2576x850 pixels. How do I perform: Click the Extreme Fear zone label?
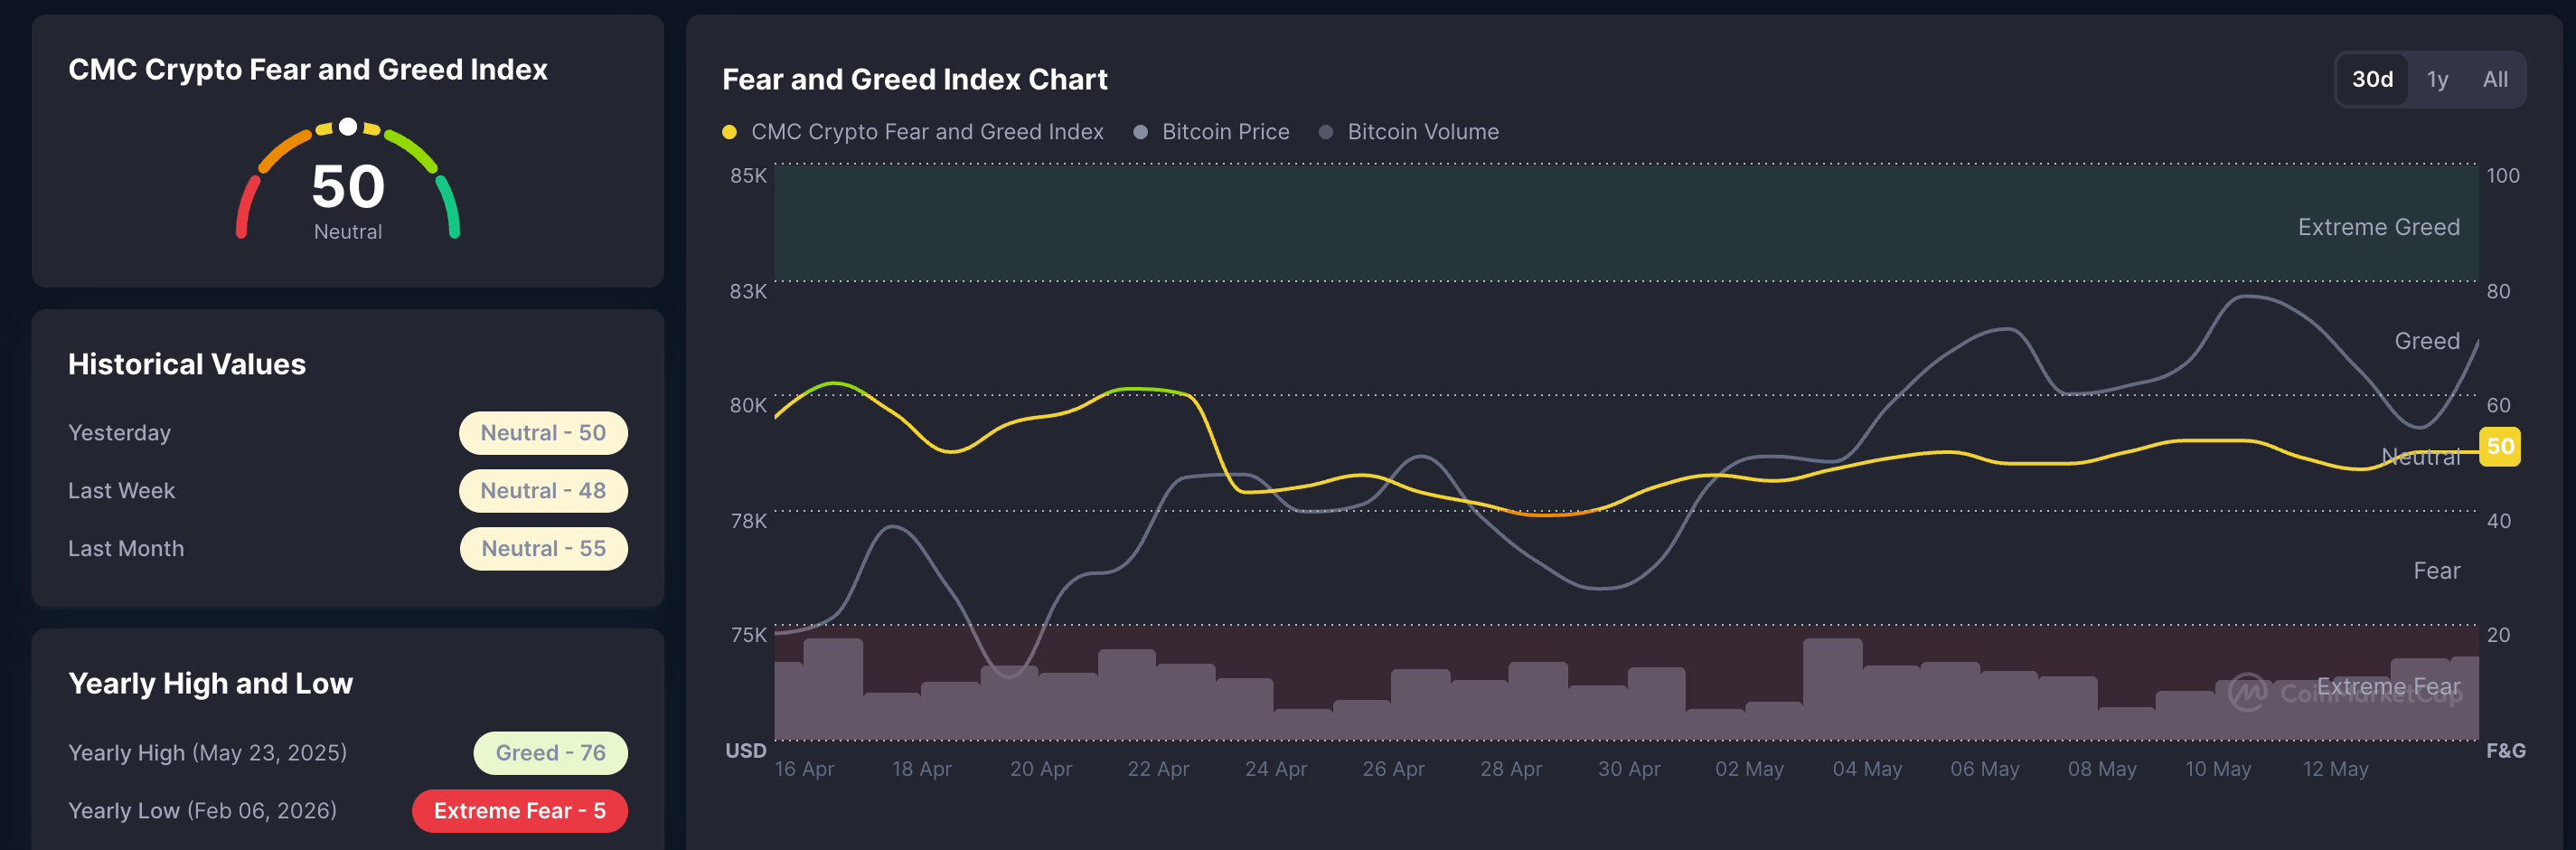click(x=2388, y=687)
